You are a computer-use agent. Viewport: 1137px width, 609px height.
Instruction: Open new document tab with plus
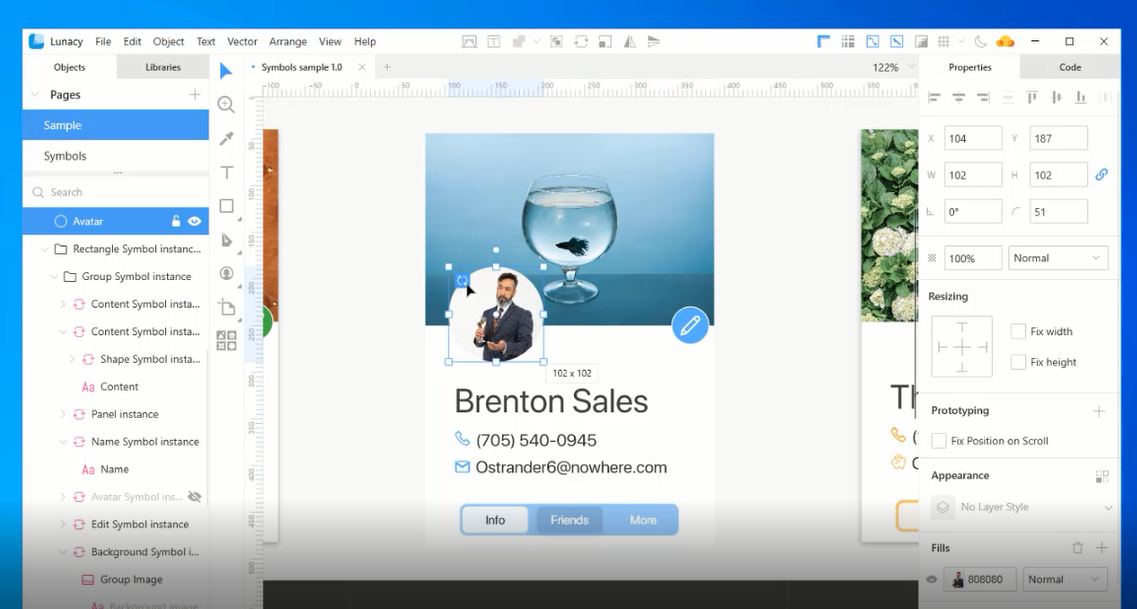click(387, 67)
